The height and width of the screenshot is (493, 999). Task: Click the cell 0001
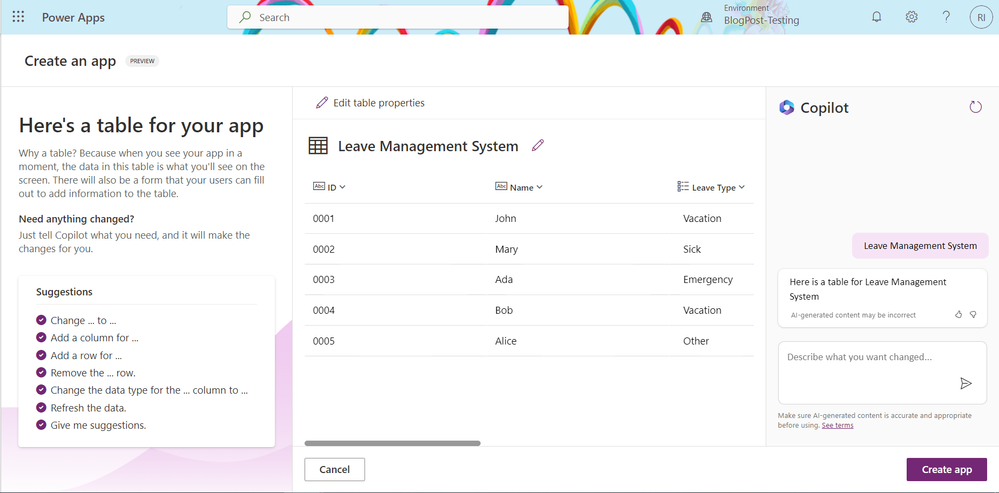[x=324, y=218]
